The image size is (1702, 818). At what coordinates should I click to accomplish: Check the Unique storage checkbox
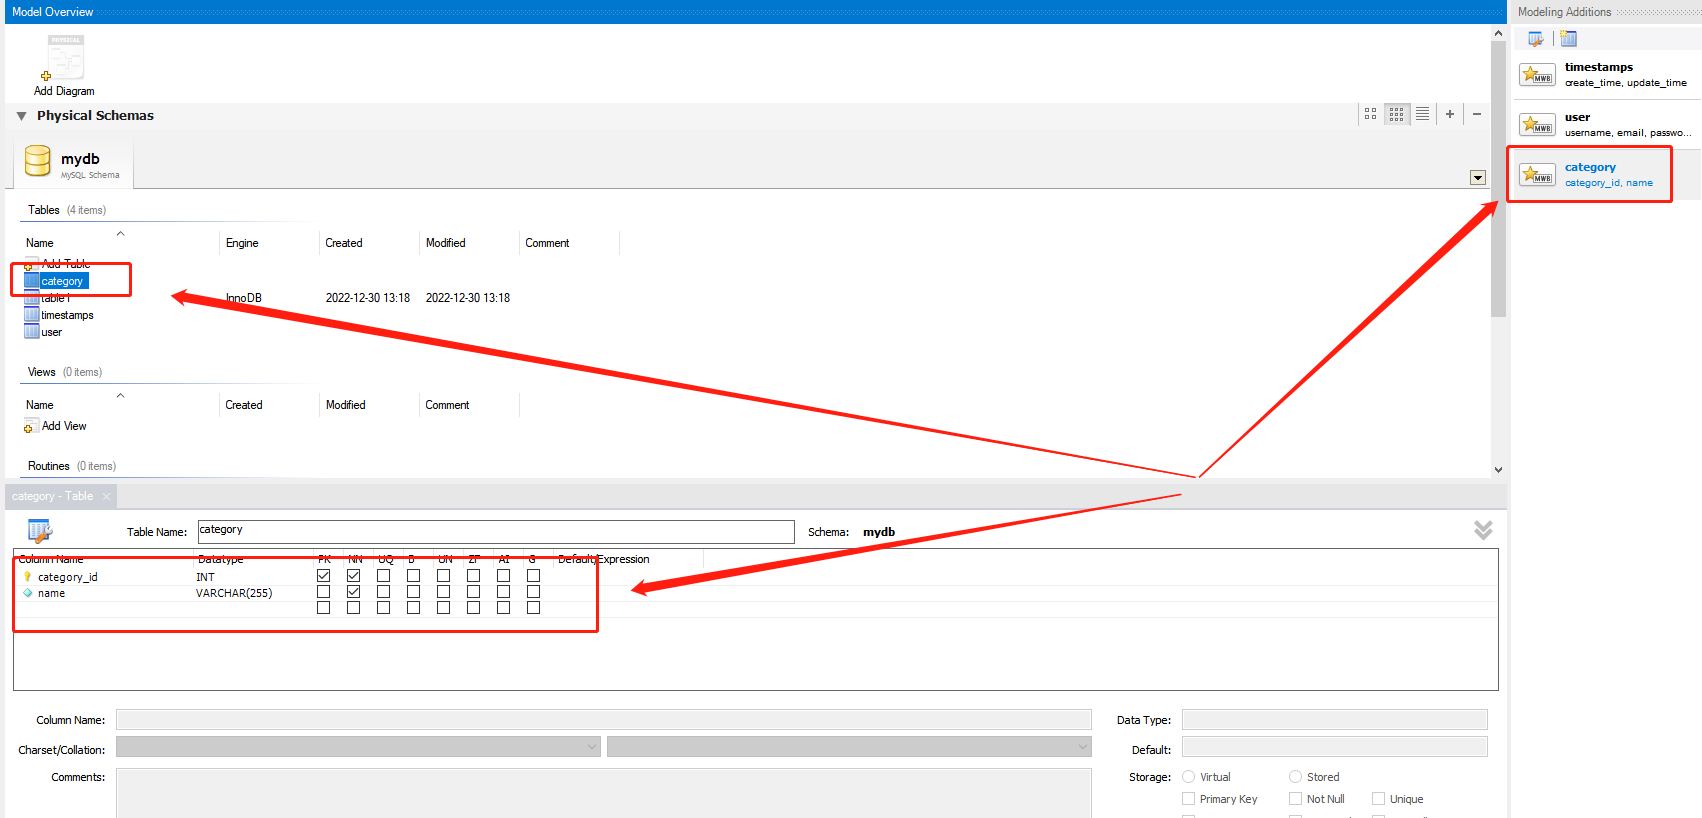pos(1378,799)
